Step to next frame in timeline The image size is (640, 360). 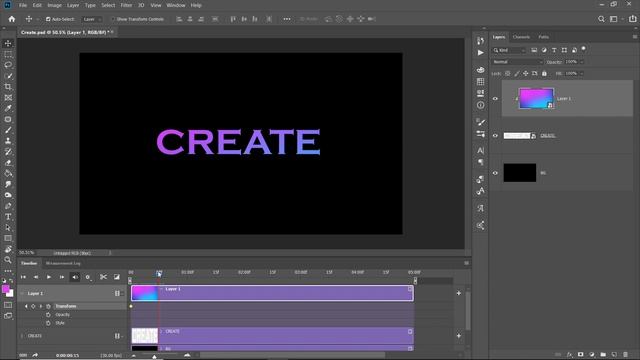[62, 277]
